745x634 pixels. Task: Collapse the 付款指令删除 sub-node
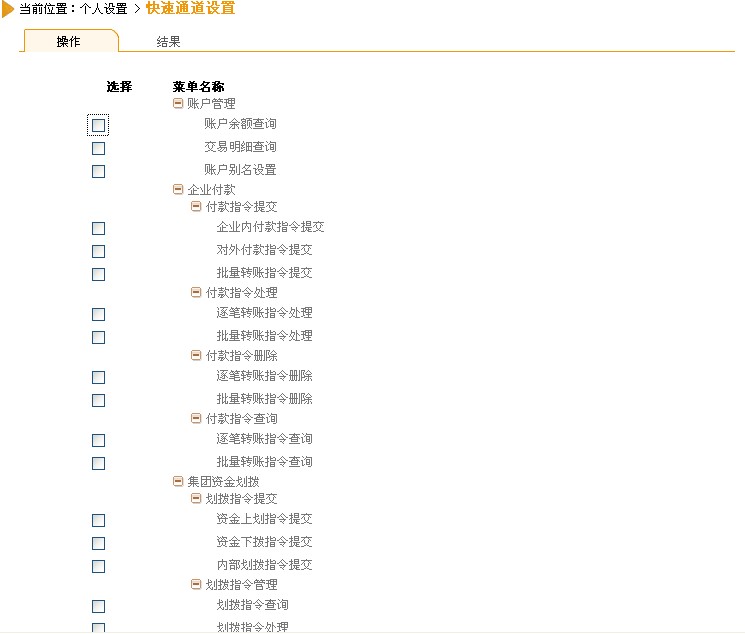196,355
